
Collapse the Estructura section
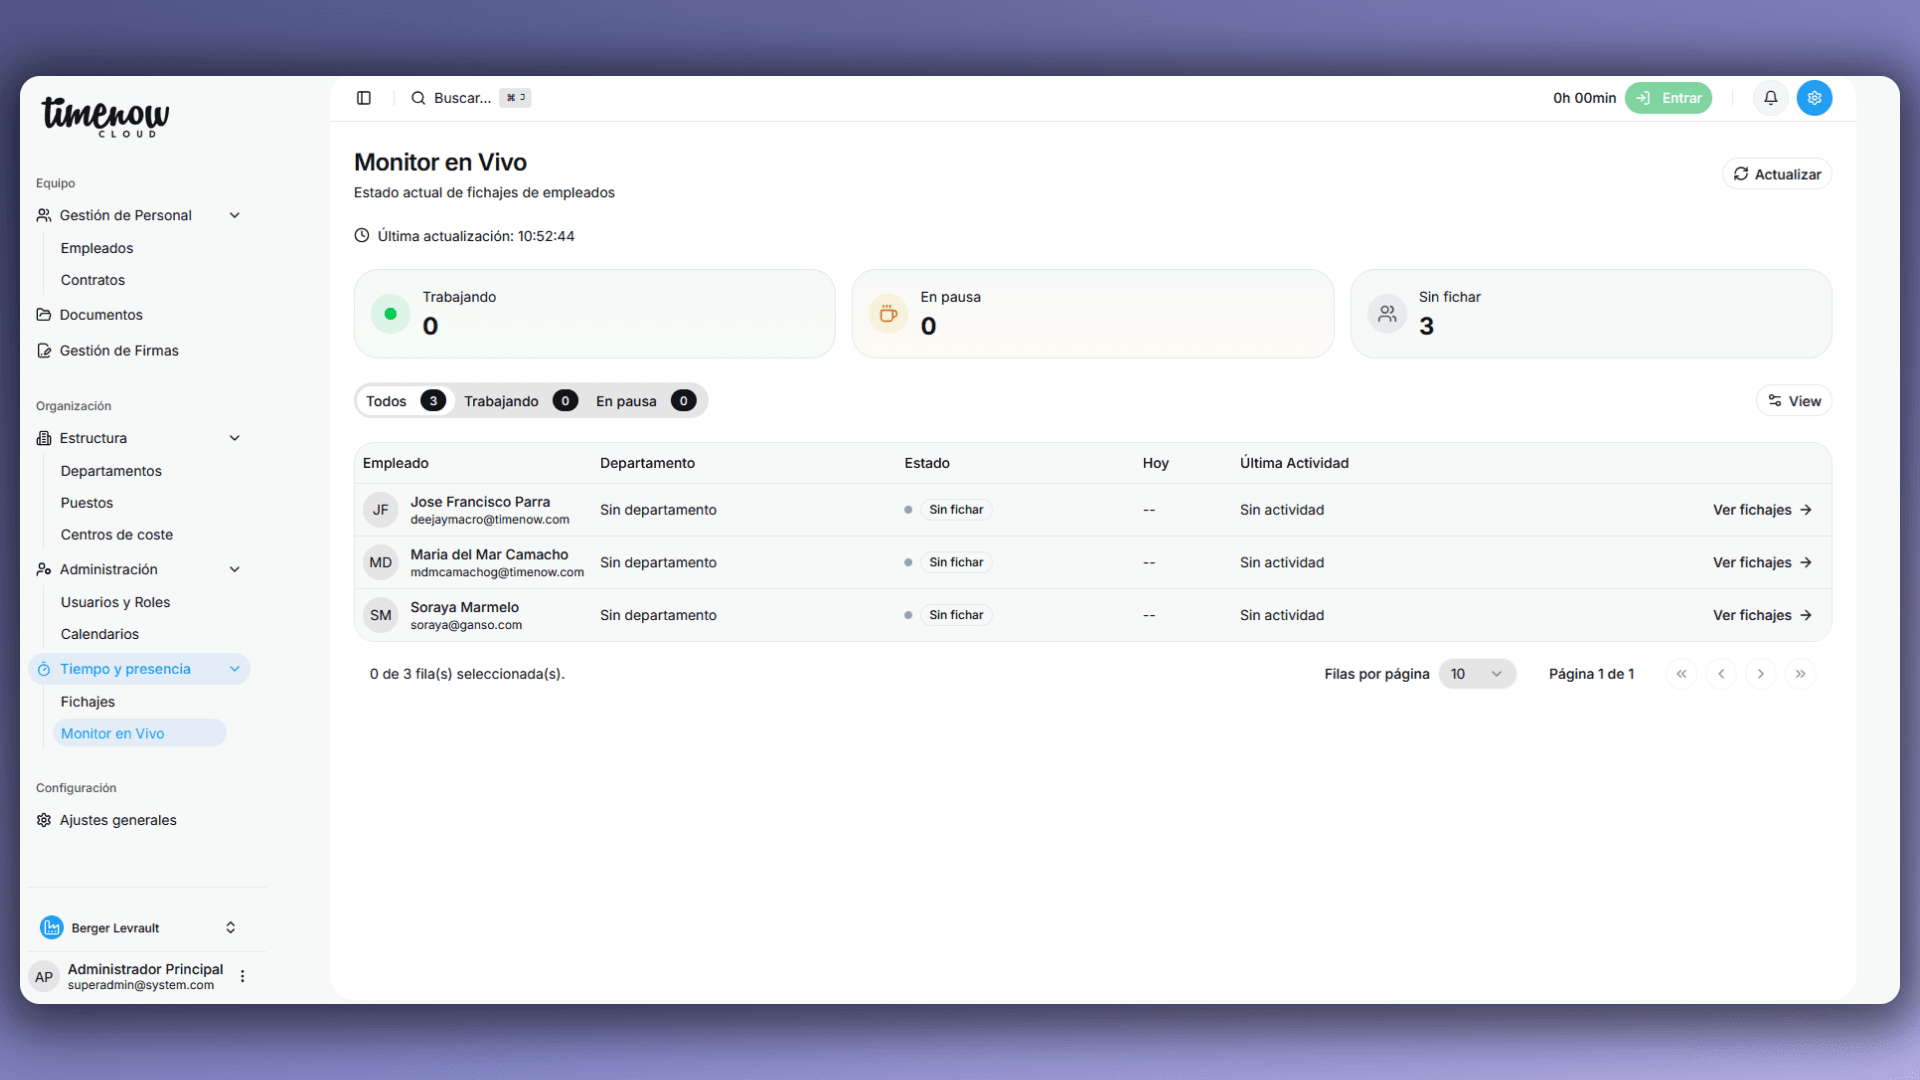pos(235,438)
